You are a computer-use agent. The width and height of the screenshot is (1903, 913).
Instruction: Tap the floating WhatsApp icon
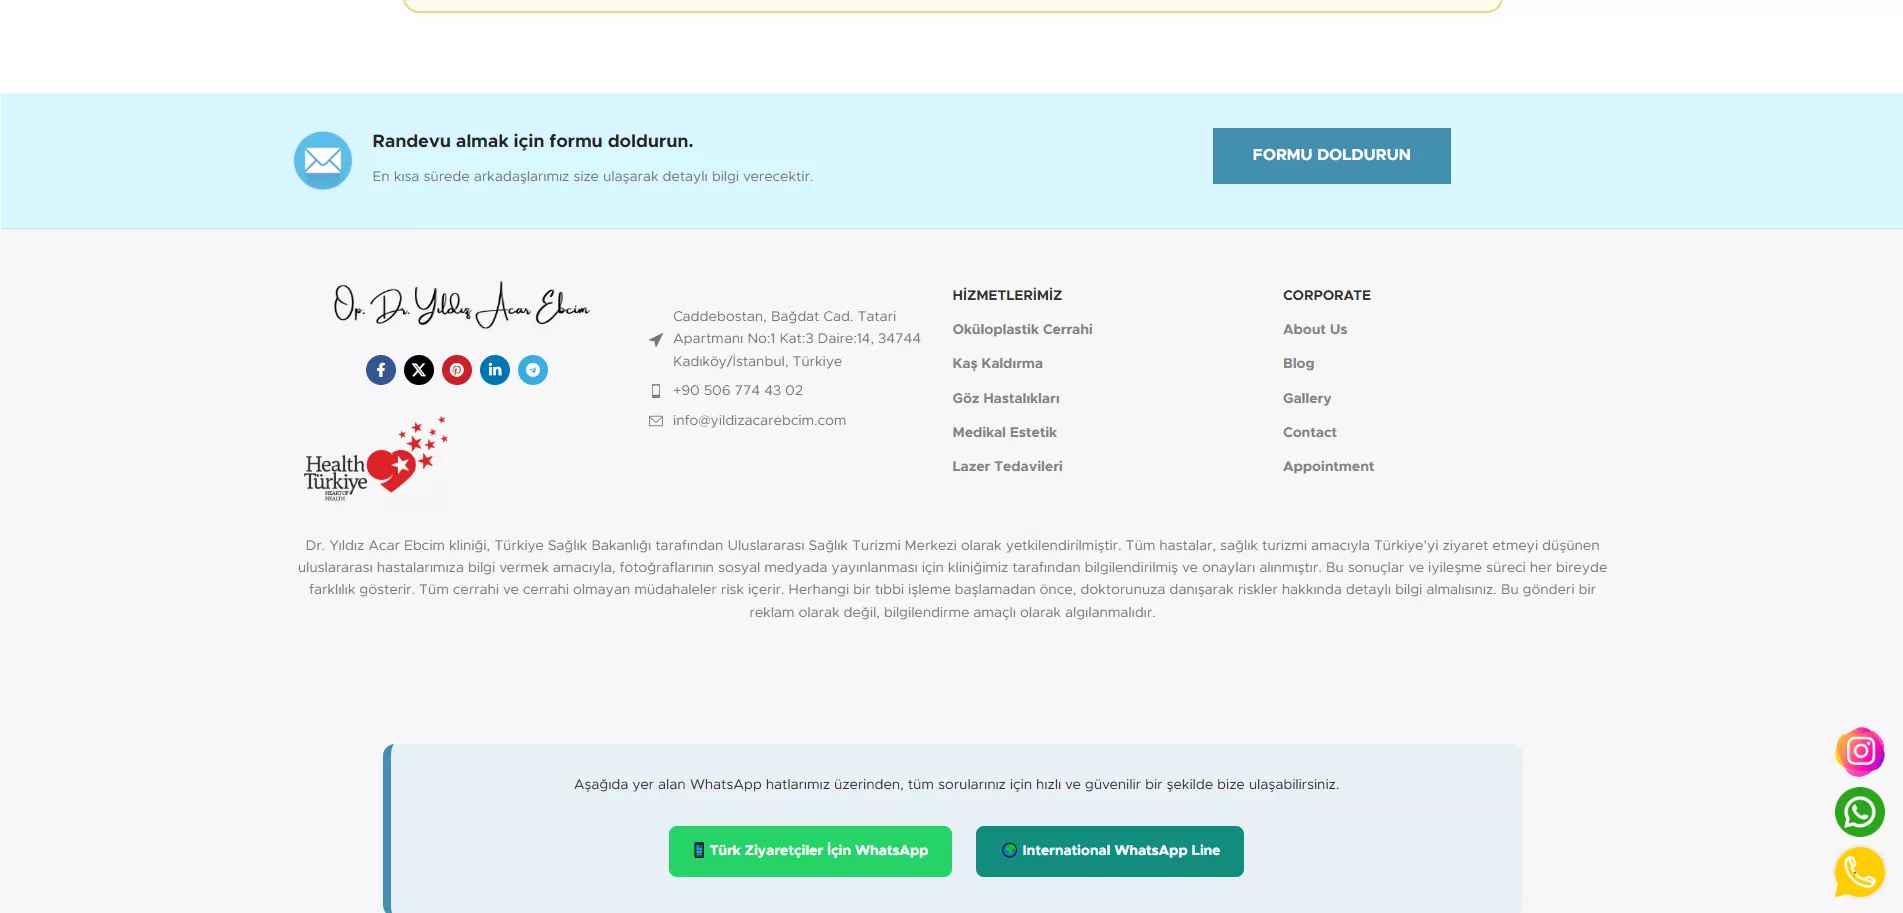[1859, 812]
